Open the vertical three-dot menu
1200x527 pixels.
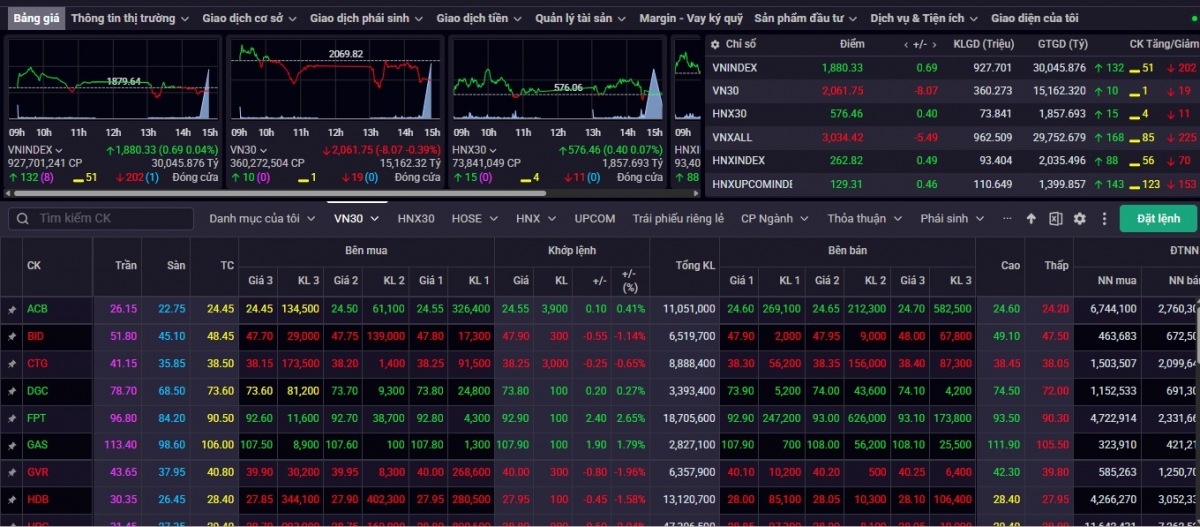click(1104, 219)
